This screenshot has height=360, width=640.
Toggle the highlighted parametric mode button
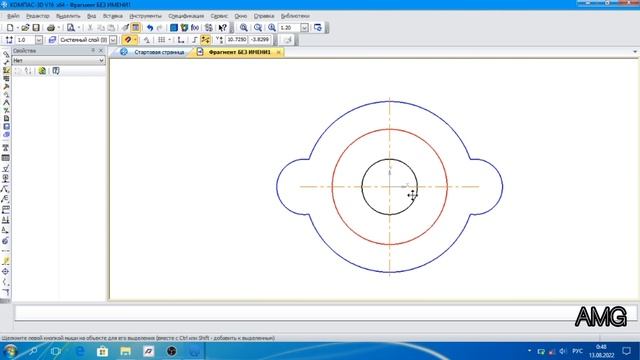point(205,40)
